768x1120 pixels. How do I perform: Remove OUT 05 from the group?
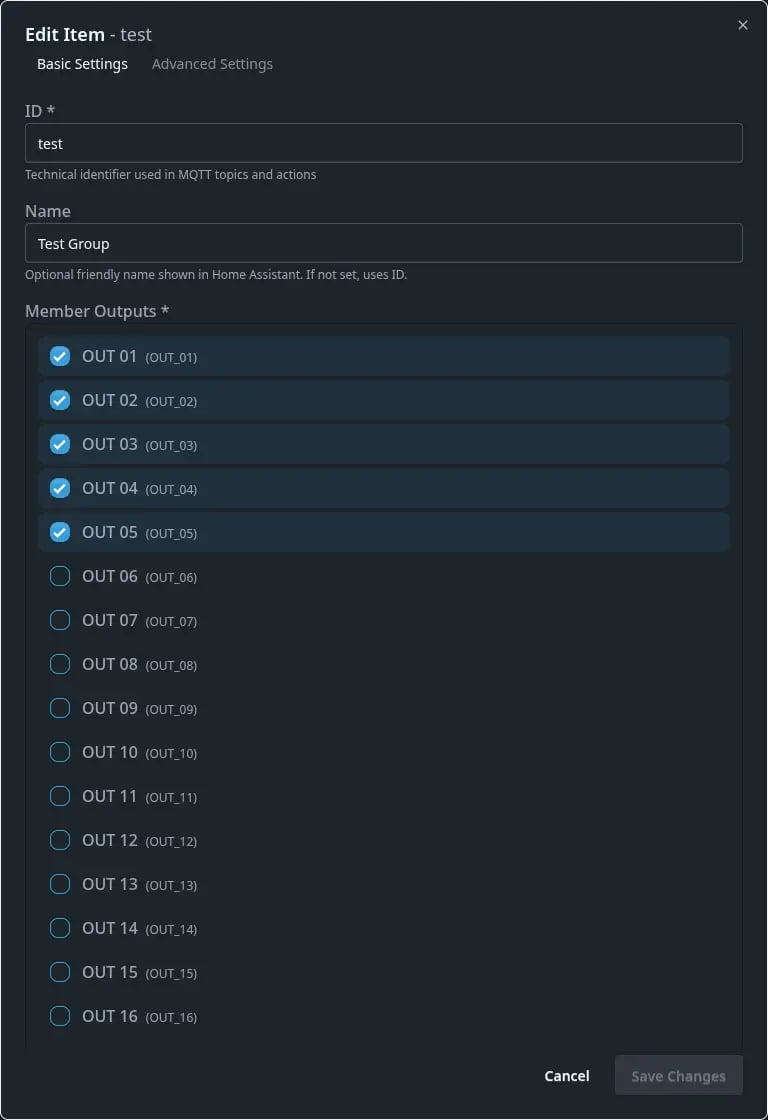point(60,531)
